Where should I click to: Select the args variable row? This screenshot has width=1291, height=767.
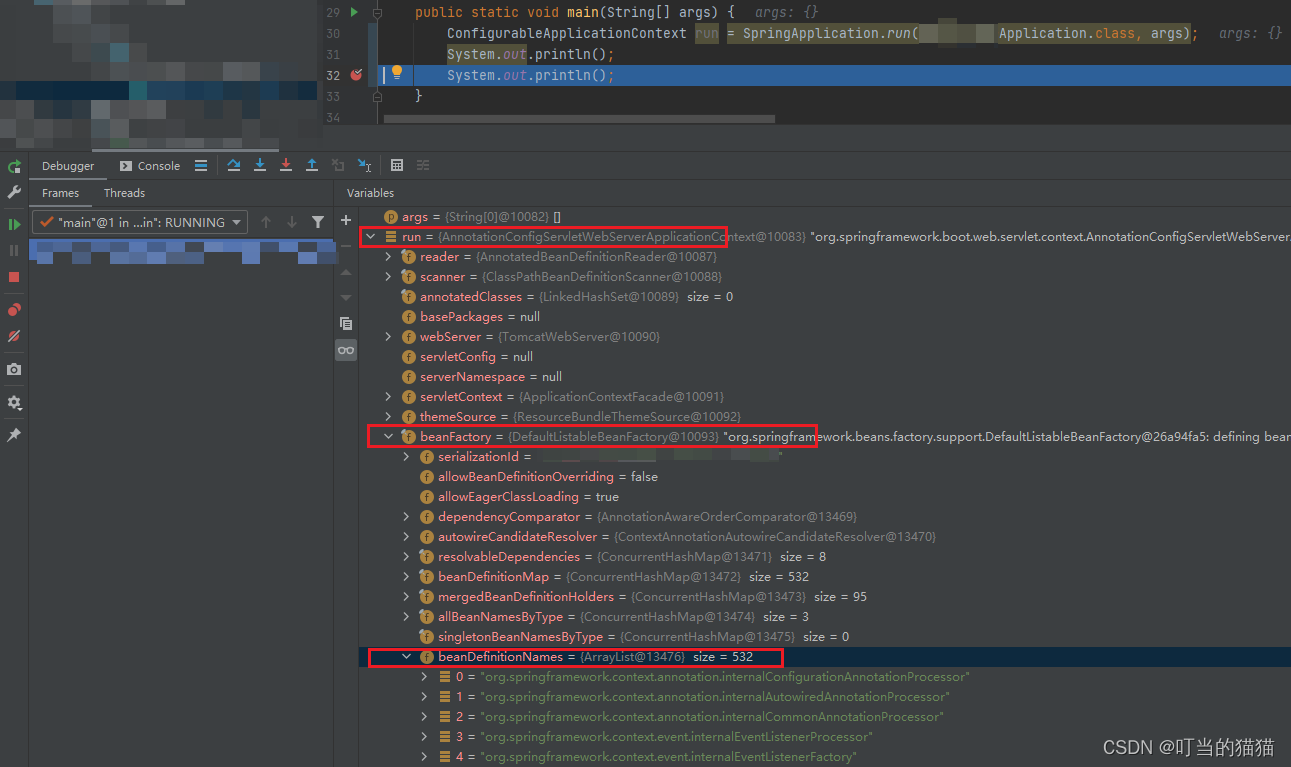[825, 217]
